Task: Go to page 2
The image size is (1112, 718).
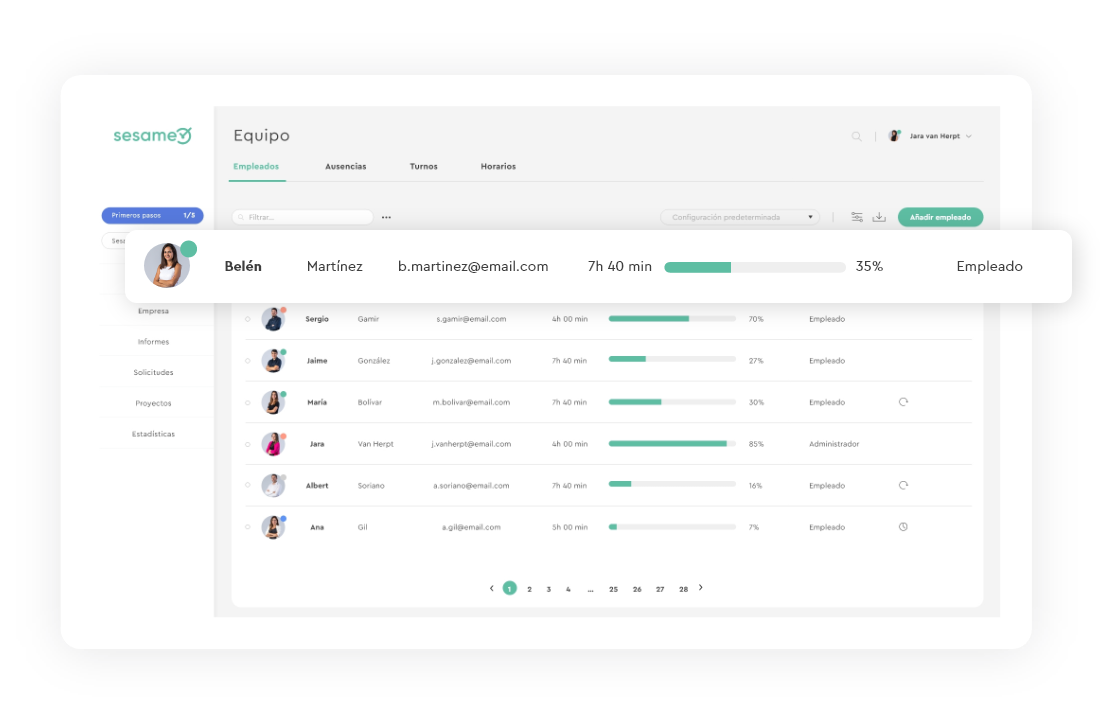Action: pyautogui.click(x=529, y=589)
